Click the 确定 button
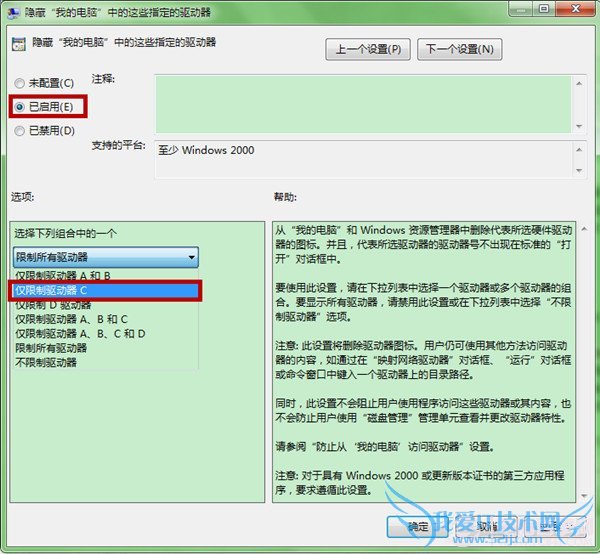600x554 pixels. pyautogui.click(x=418, y=527)
